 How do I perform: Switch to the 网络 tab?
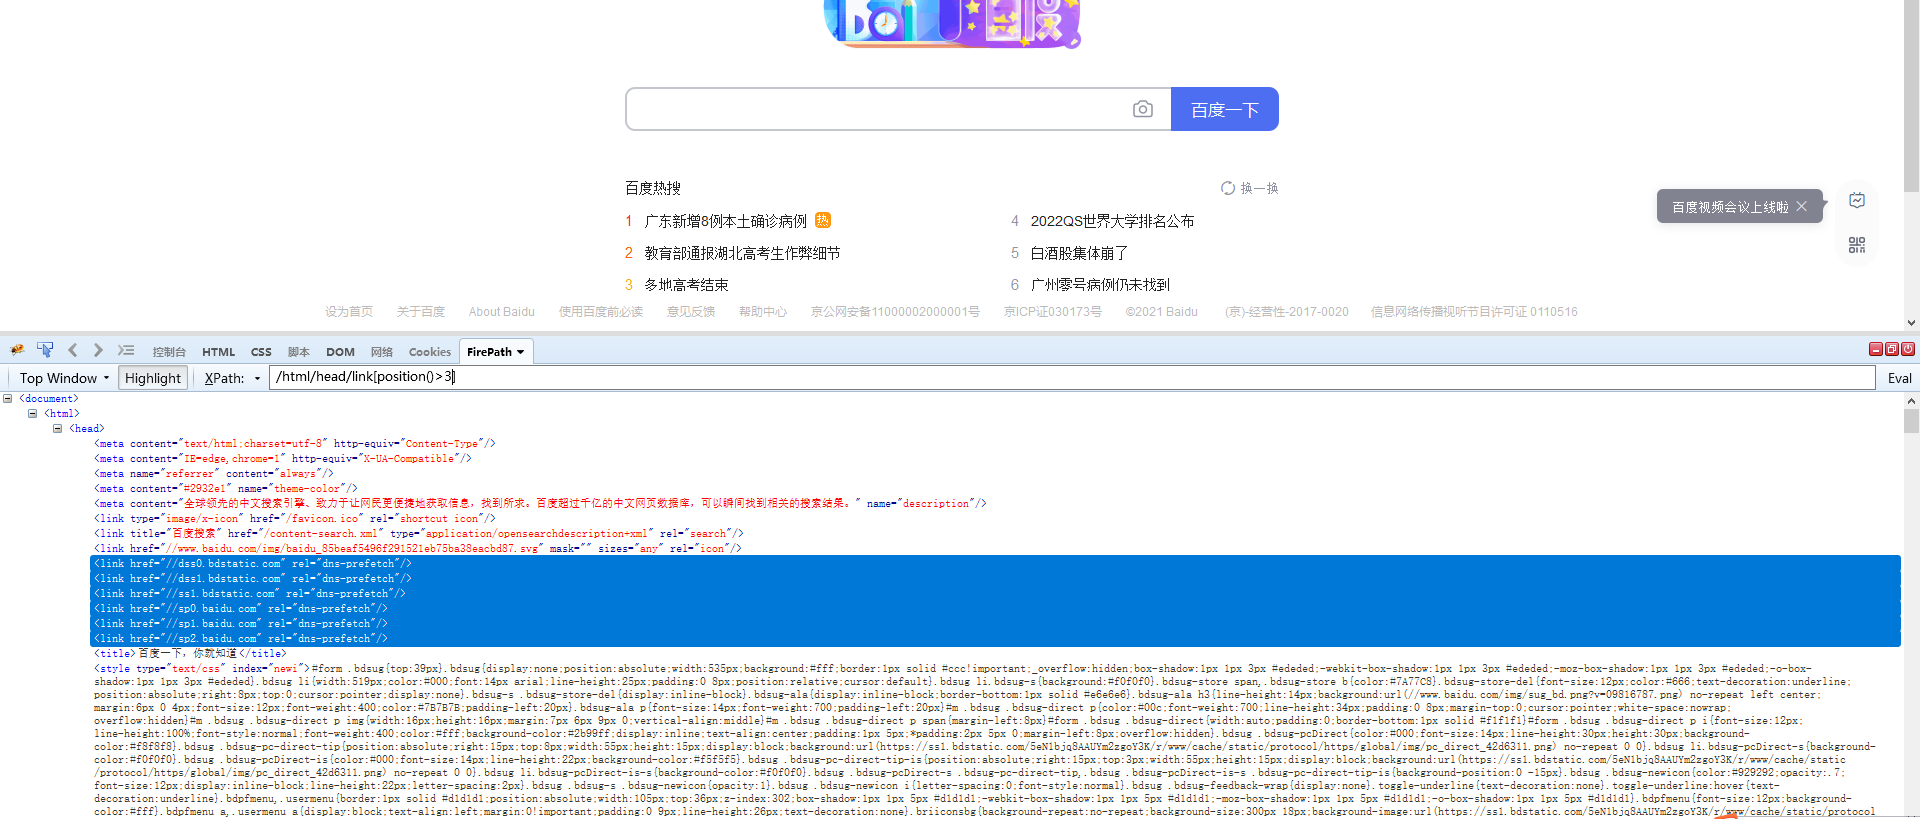point(381,352)
